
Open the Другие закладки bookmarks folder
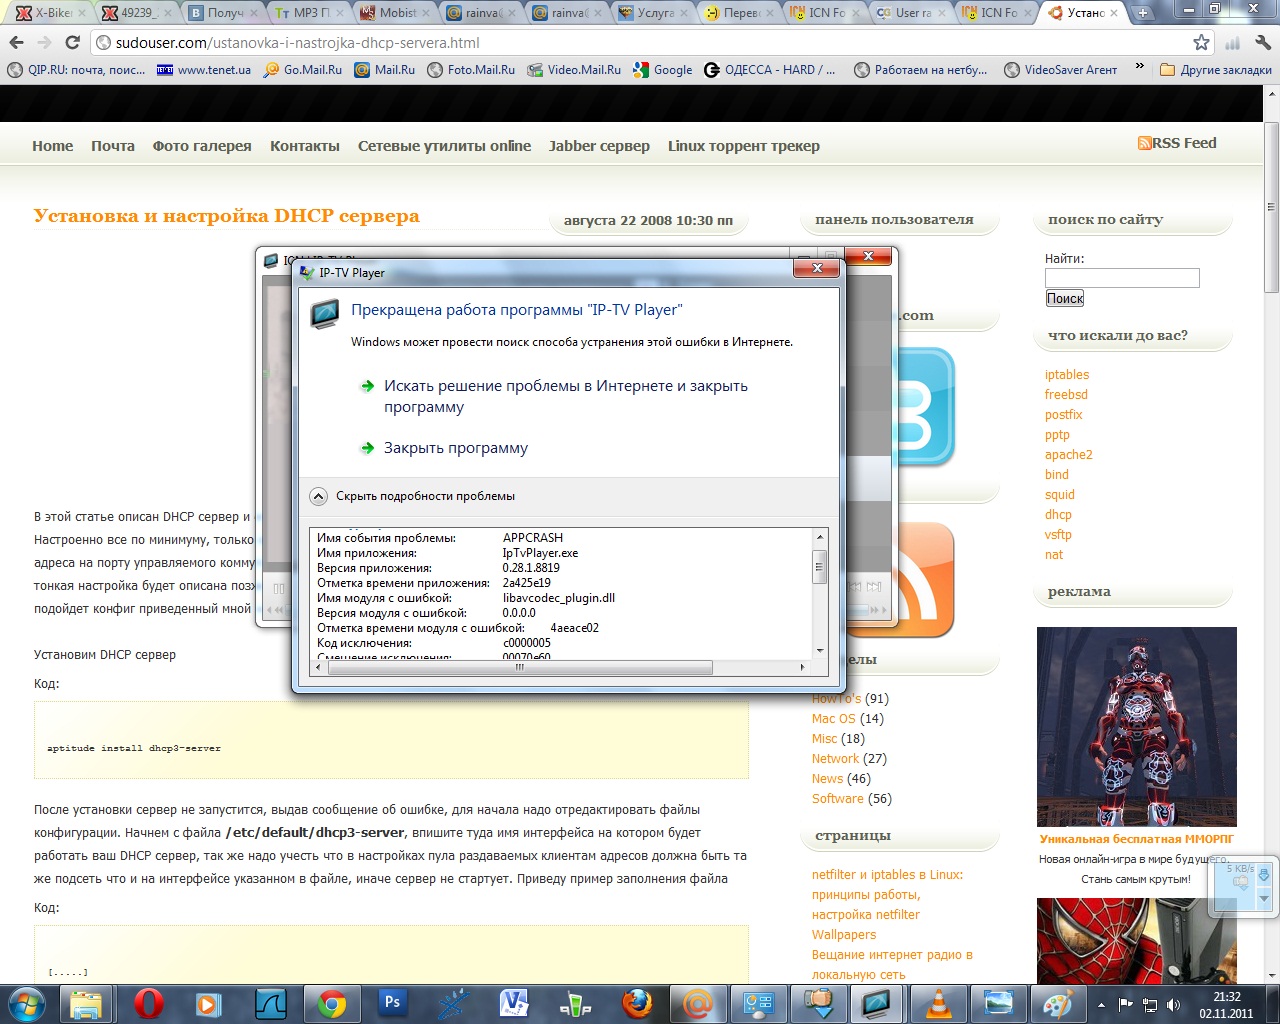(1216, 70)
